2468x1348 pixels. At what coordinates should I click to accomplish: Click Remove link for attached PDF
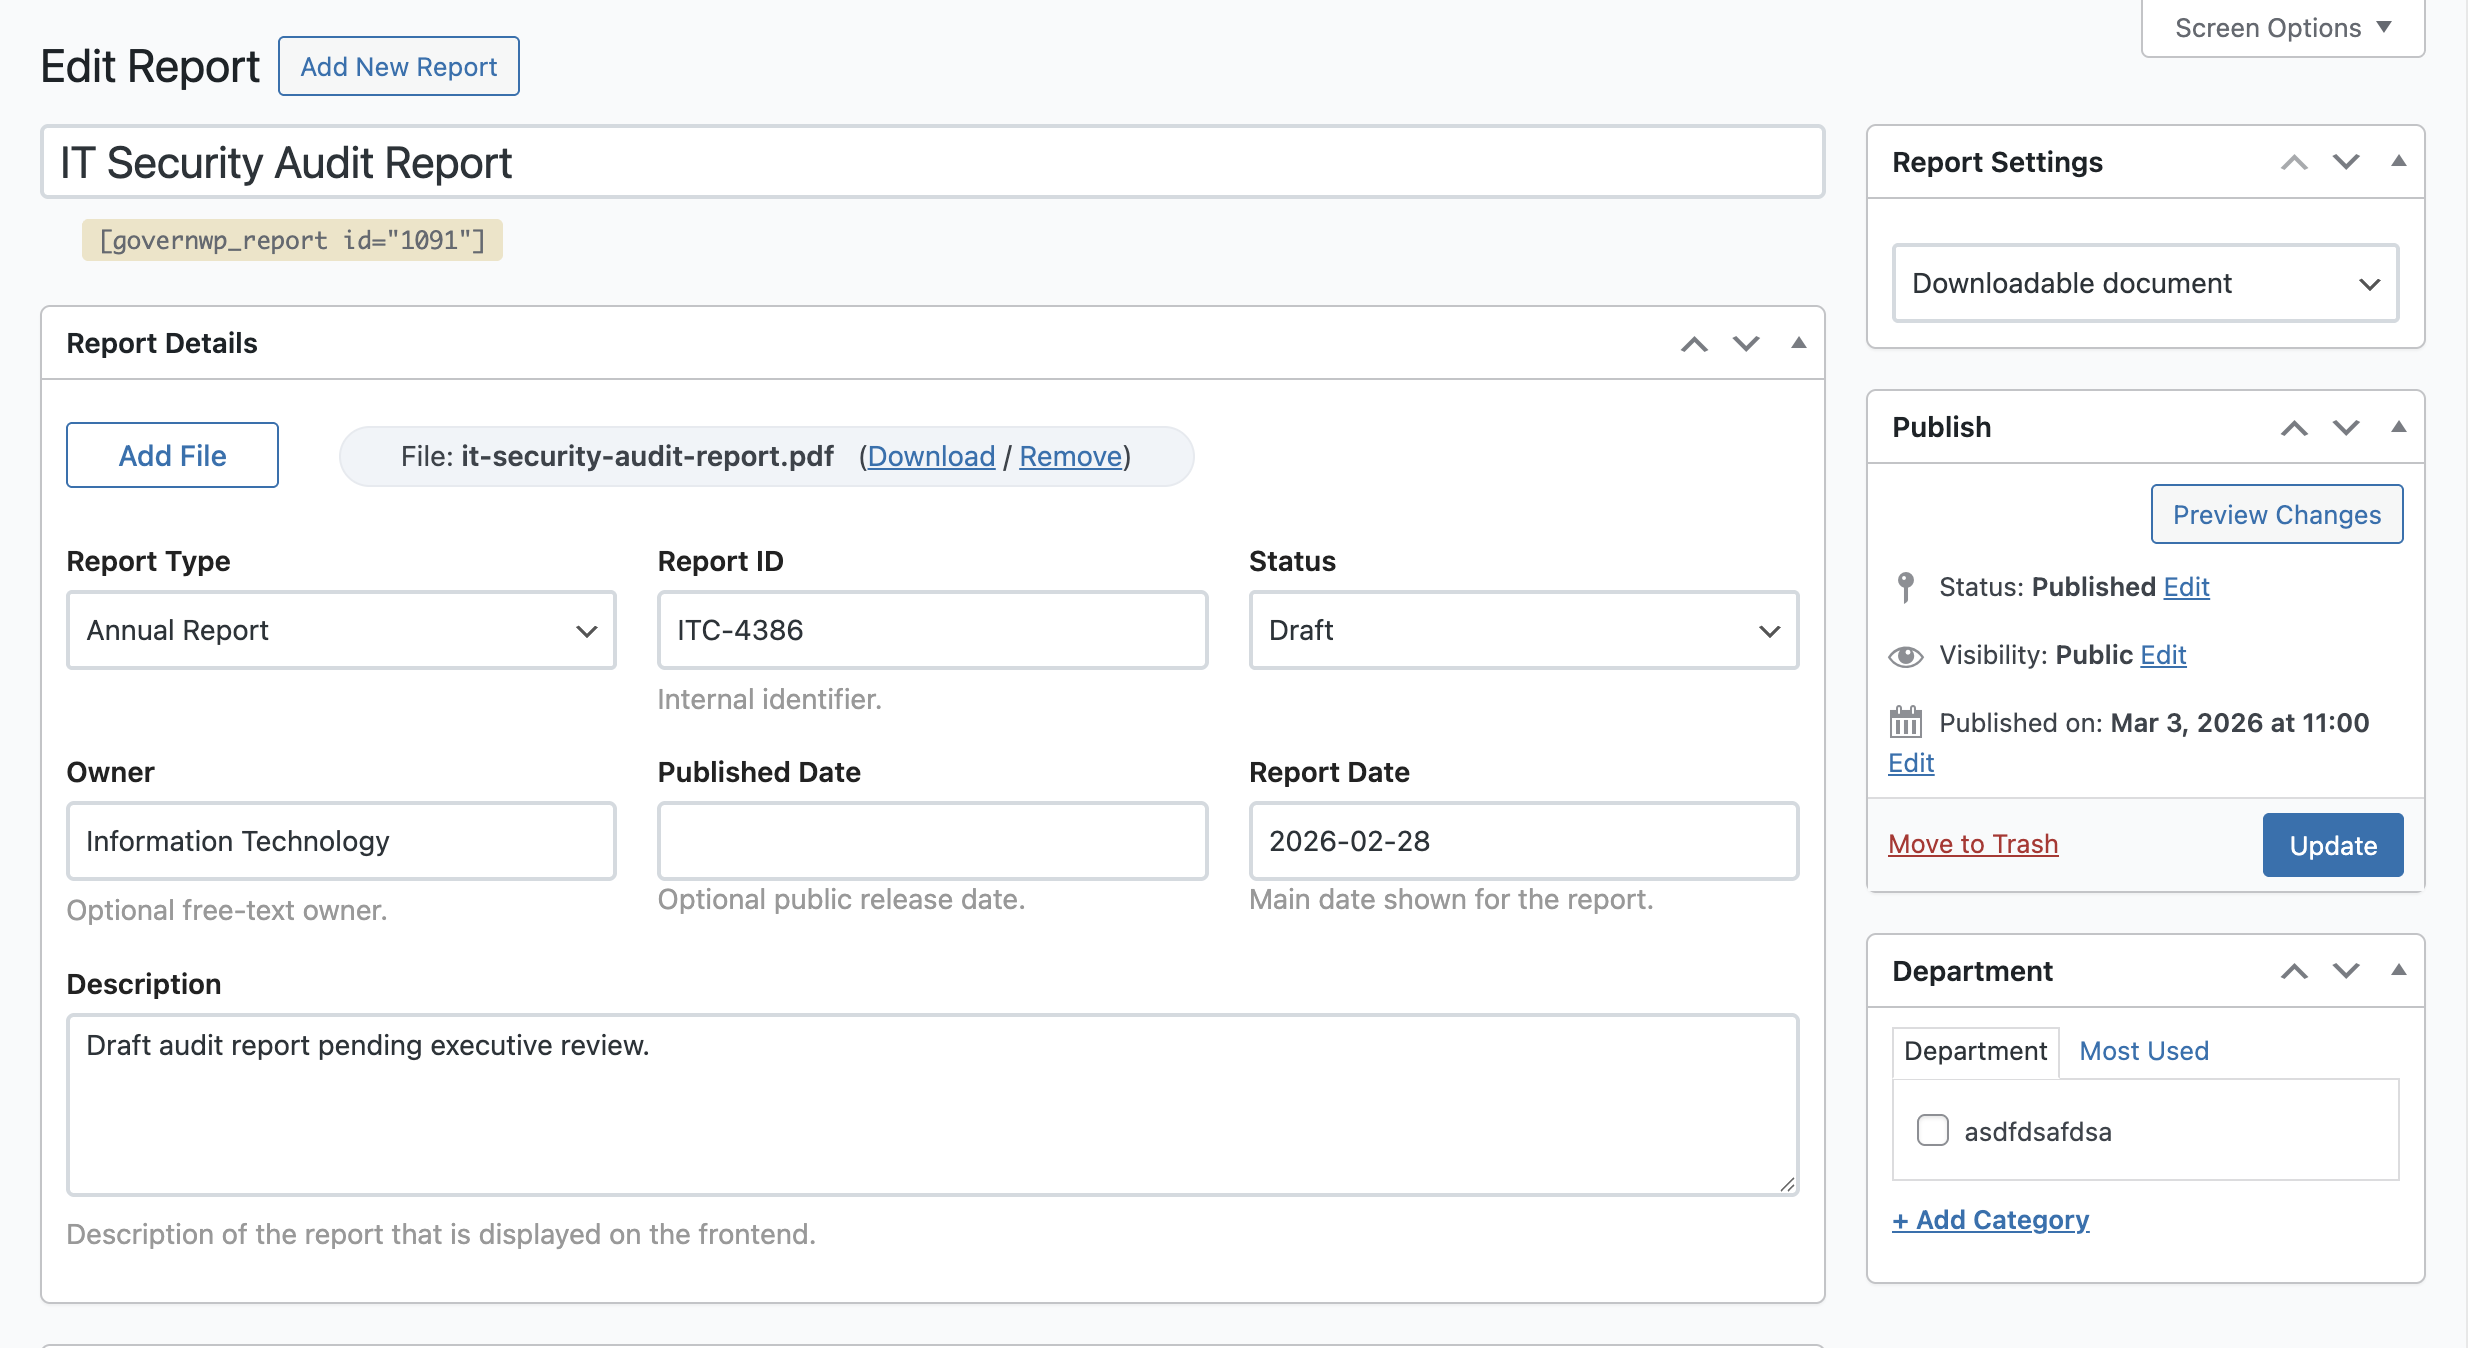point(1070,456)
